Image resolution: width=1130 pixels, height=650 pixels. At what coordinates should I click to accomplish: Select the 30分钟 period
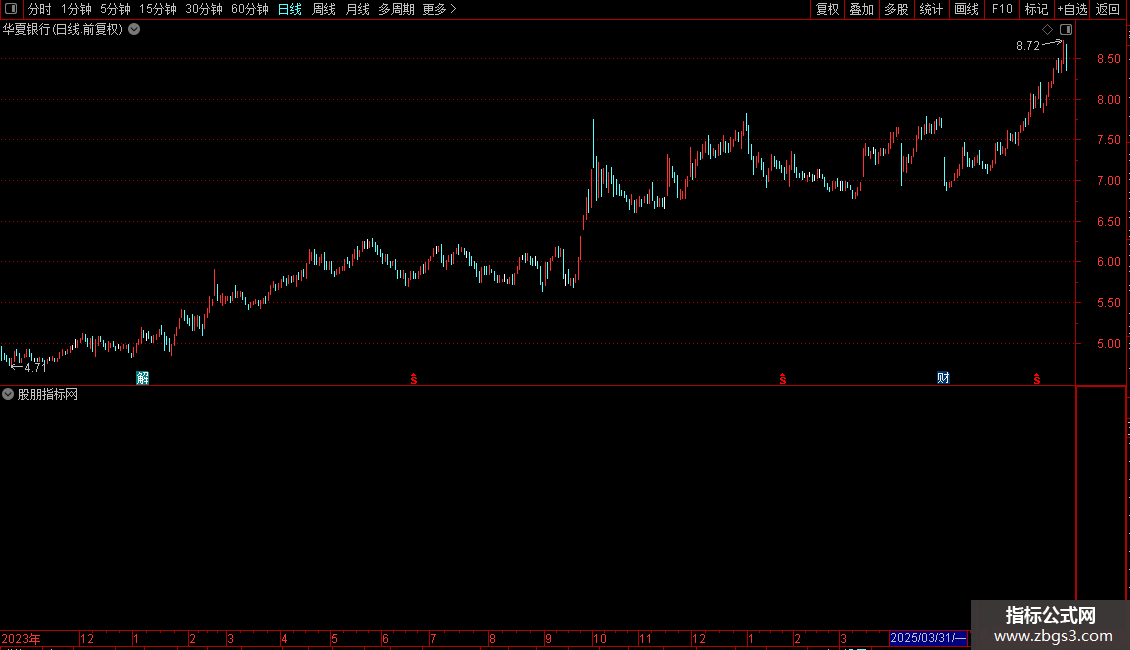click(x=204, y=9)
